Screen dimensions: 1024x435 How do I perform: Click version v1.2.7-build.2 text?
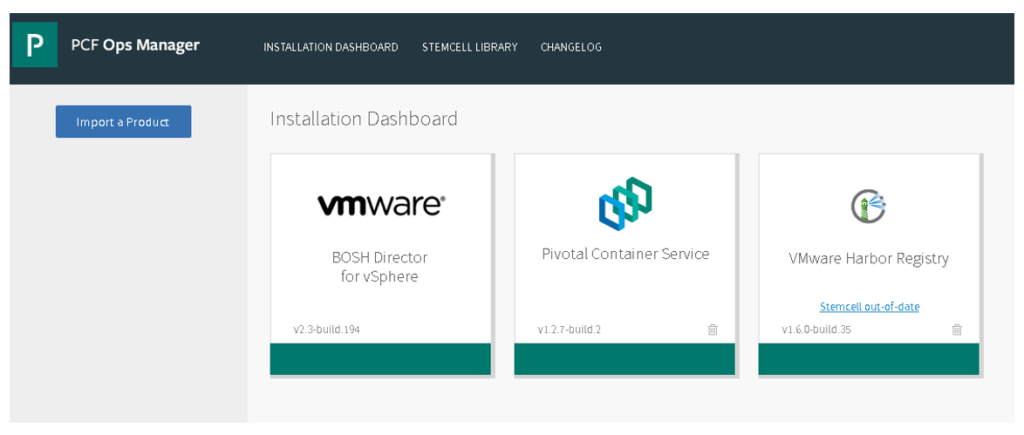pyautogui.click(x=569, y=329)
